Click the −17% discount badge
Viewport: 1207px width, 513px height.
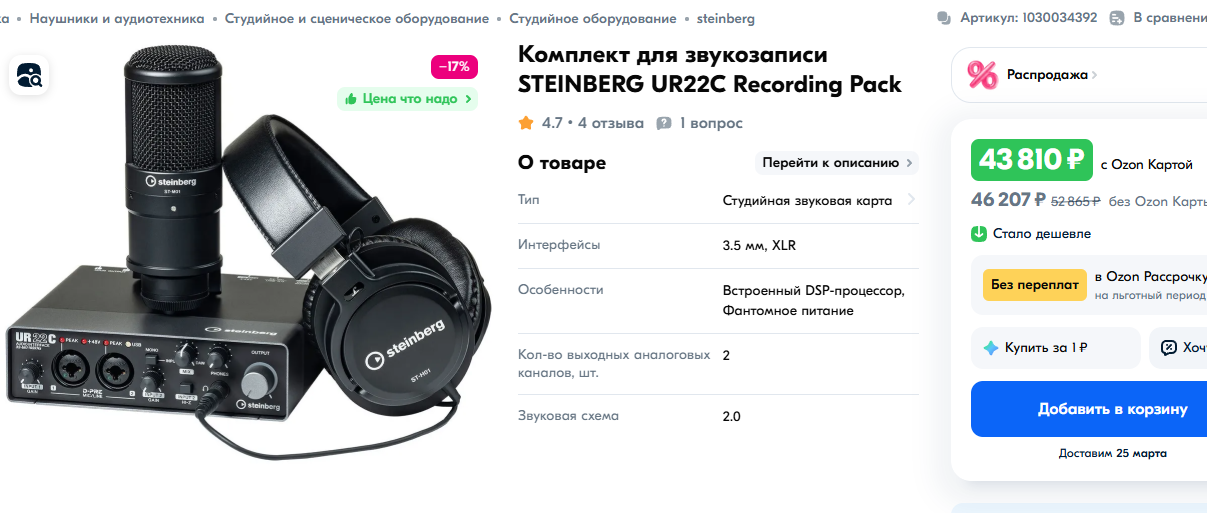pos(455,67)
